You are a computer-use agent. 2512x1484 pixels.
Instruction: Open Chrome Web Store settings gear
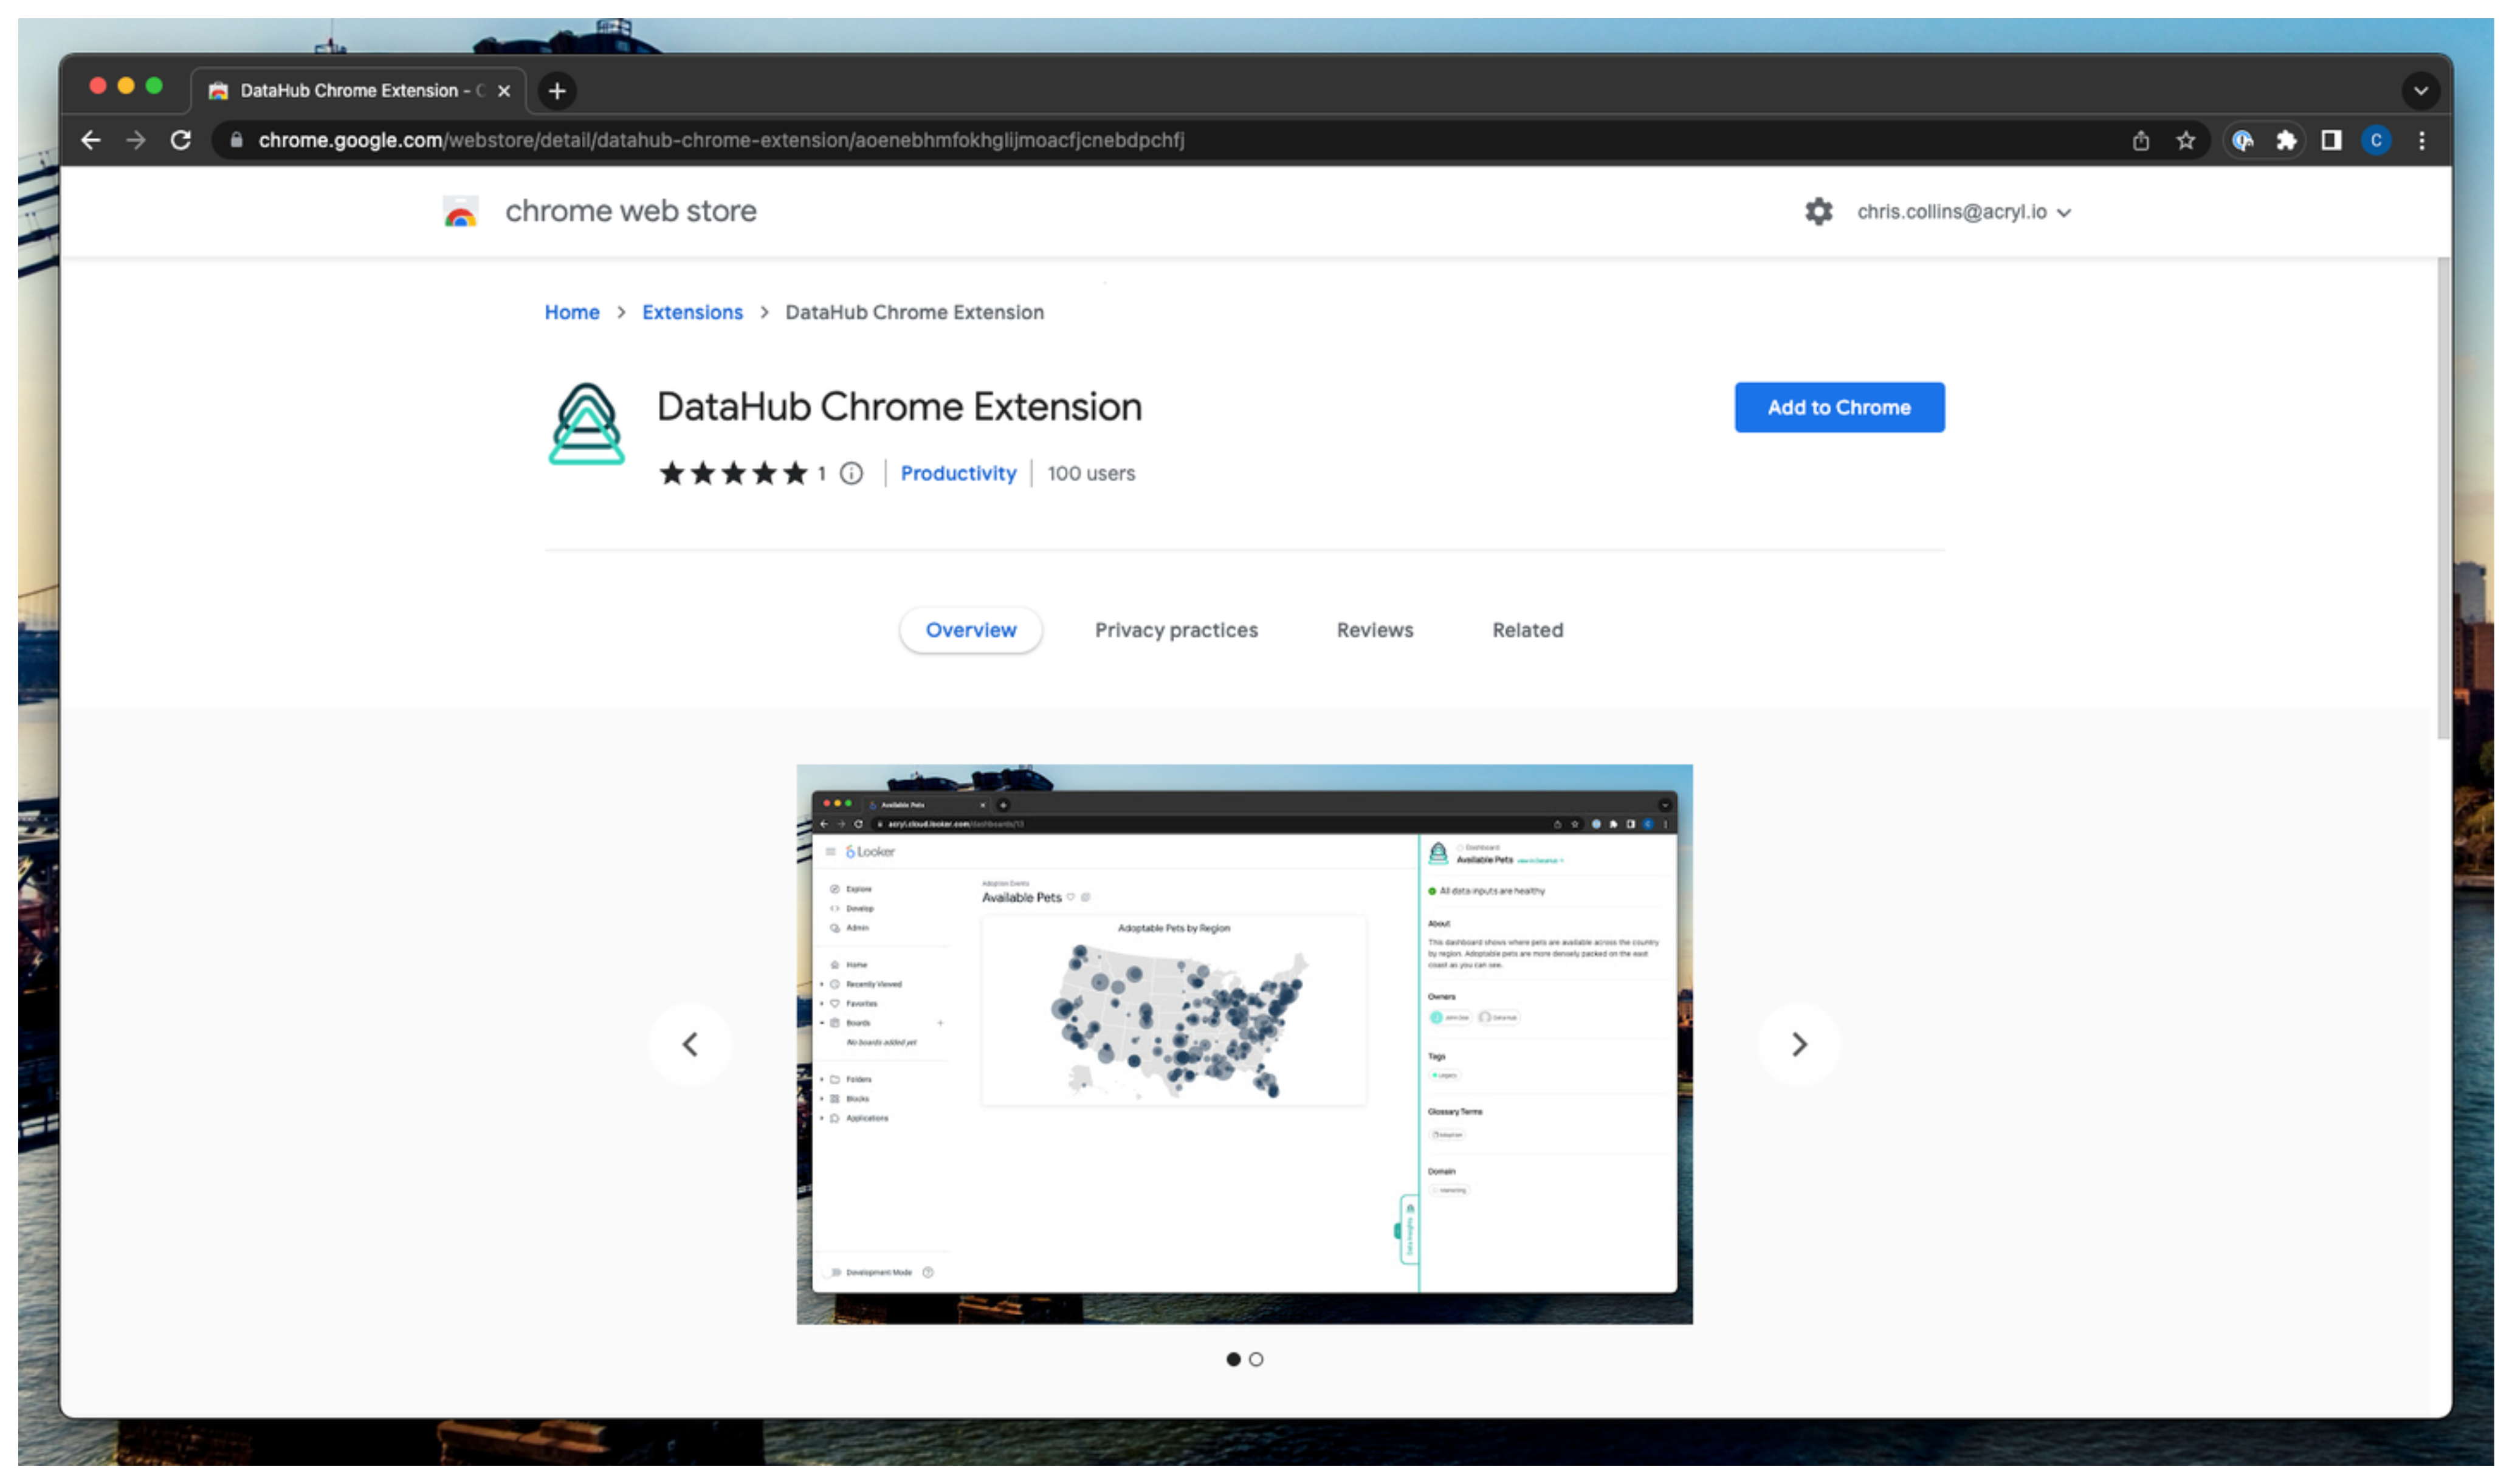click(1818, 212)
